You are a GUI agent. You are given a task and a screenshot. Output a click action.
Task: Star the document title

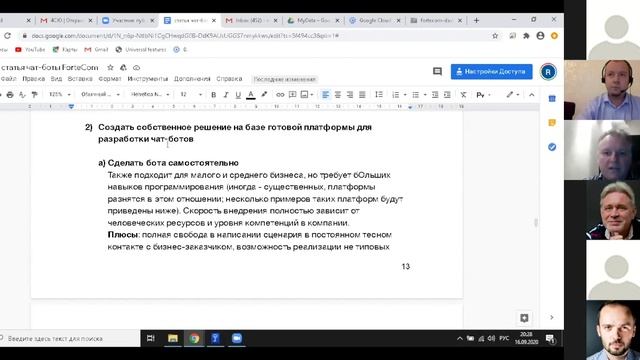click(110, 67)
